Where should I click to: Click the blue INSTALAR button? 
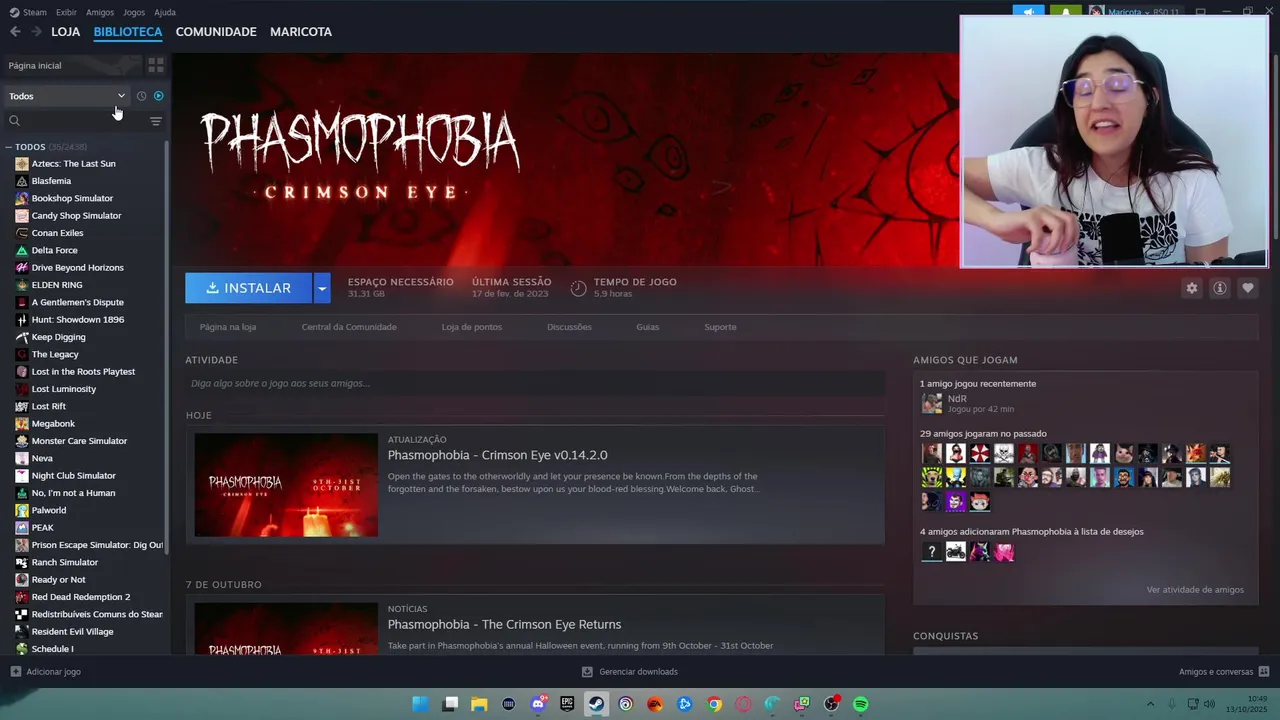[249, 288]
